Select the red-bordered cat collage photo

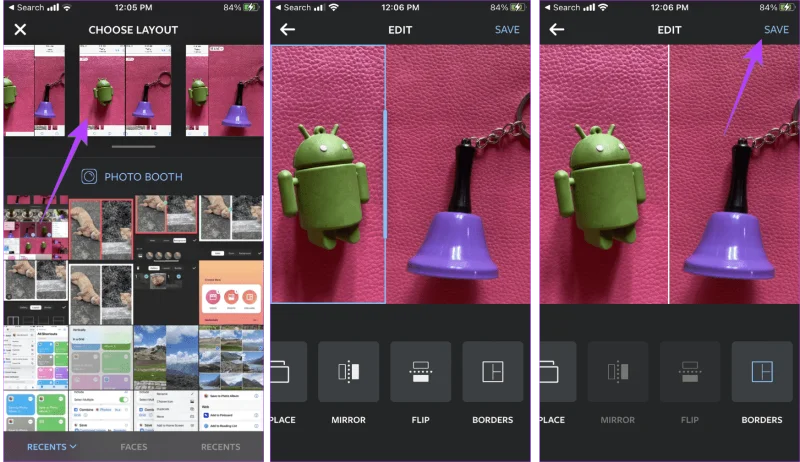coord(101,229)
